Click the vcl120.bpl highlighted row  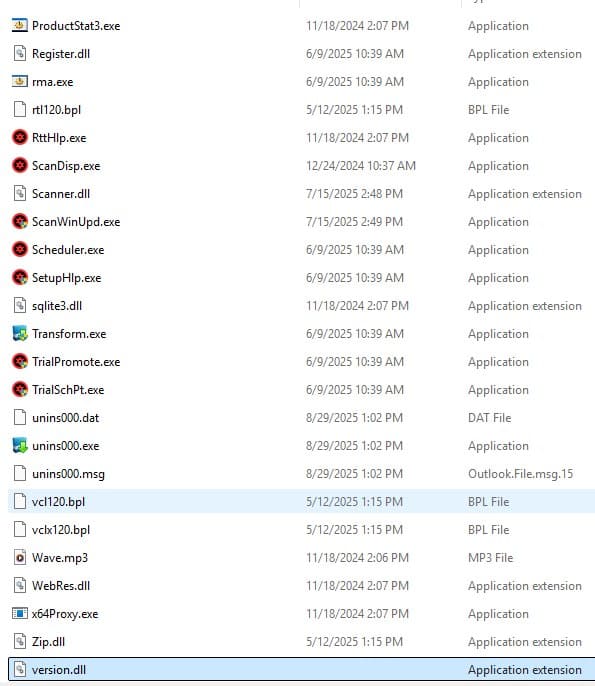(301, 502)
